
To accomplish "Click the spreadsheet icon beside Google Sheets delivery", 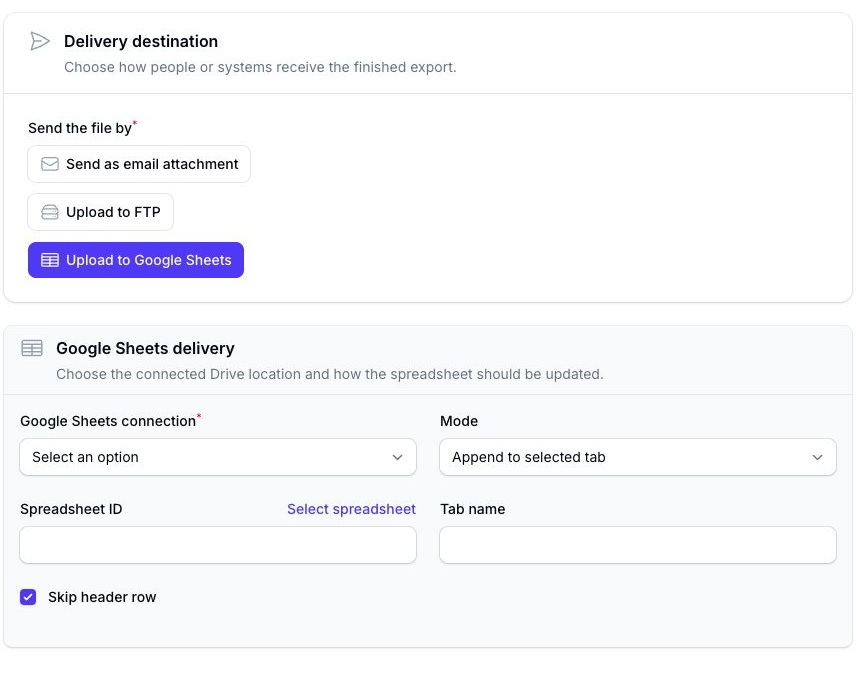I will click(x=32, y=348).
